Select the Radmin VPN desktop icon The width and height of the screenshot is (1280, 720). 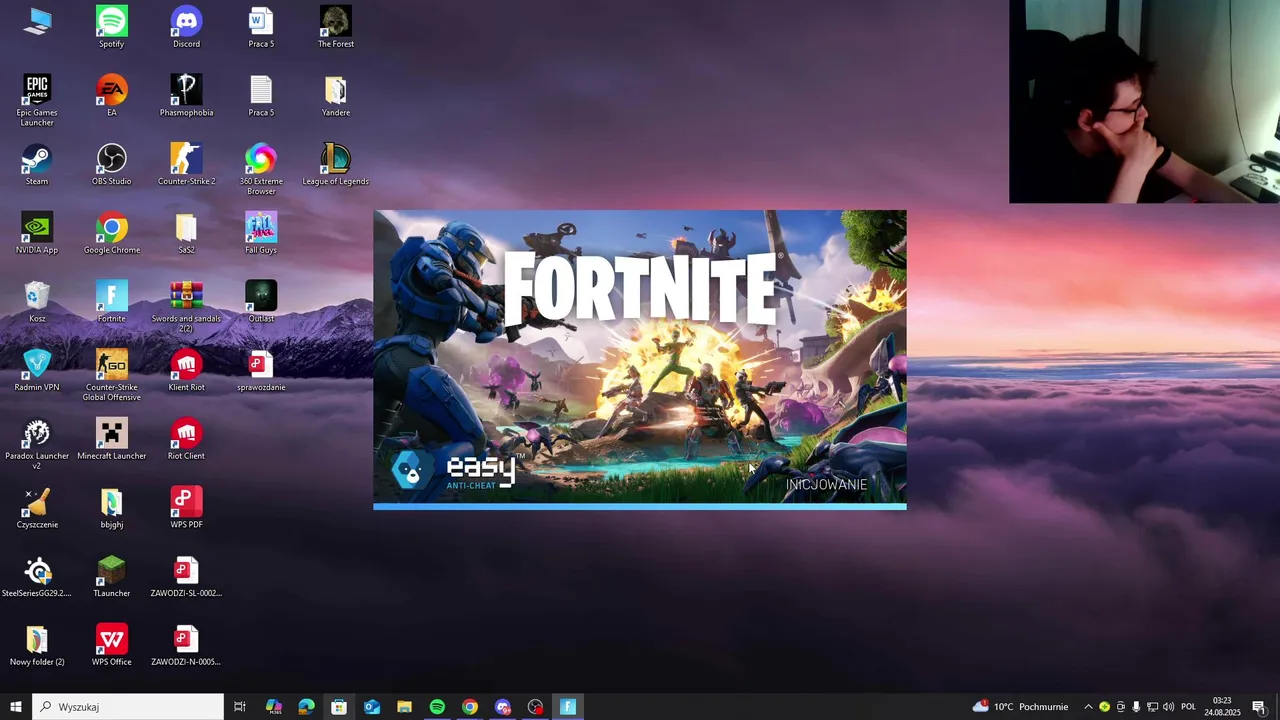37,370
